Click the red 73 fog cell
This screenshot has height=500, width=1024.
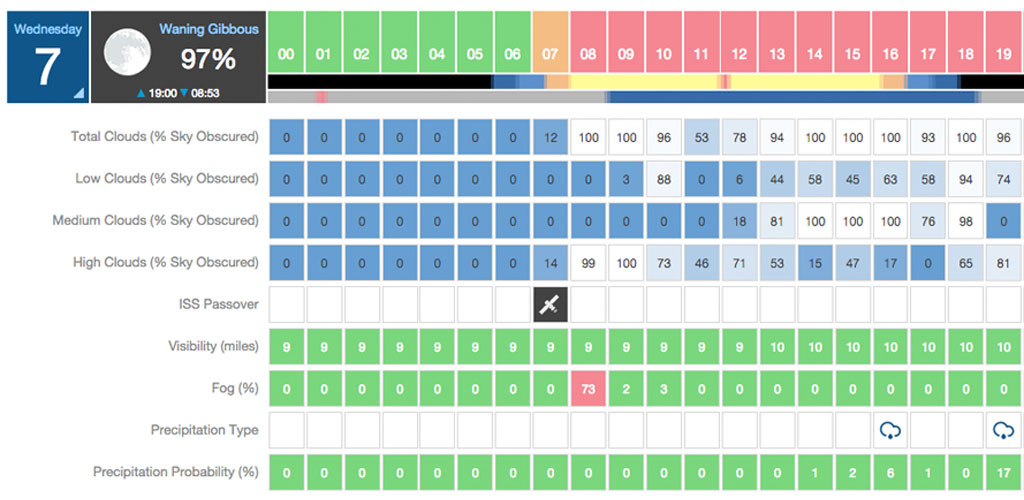point(588,388)
